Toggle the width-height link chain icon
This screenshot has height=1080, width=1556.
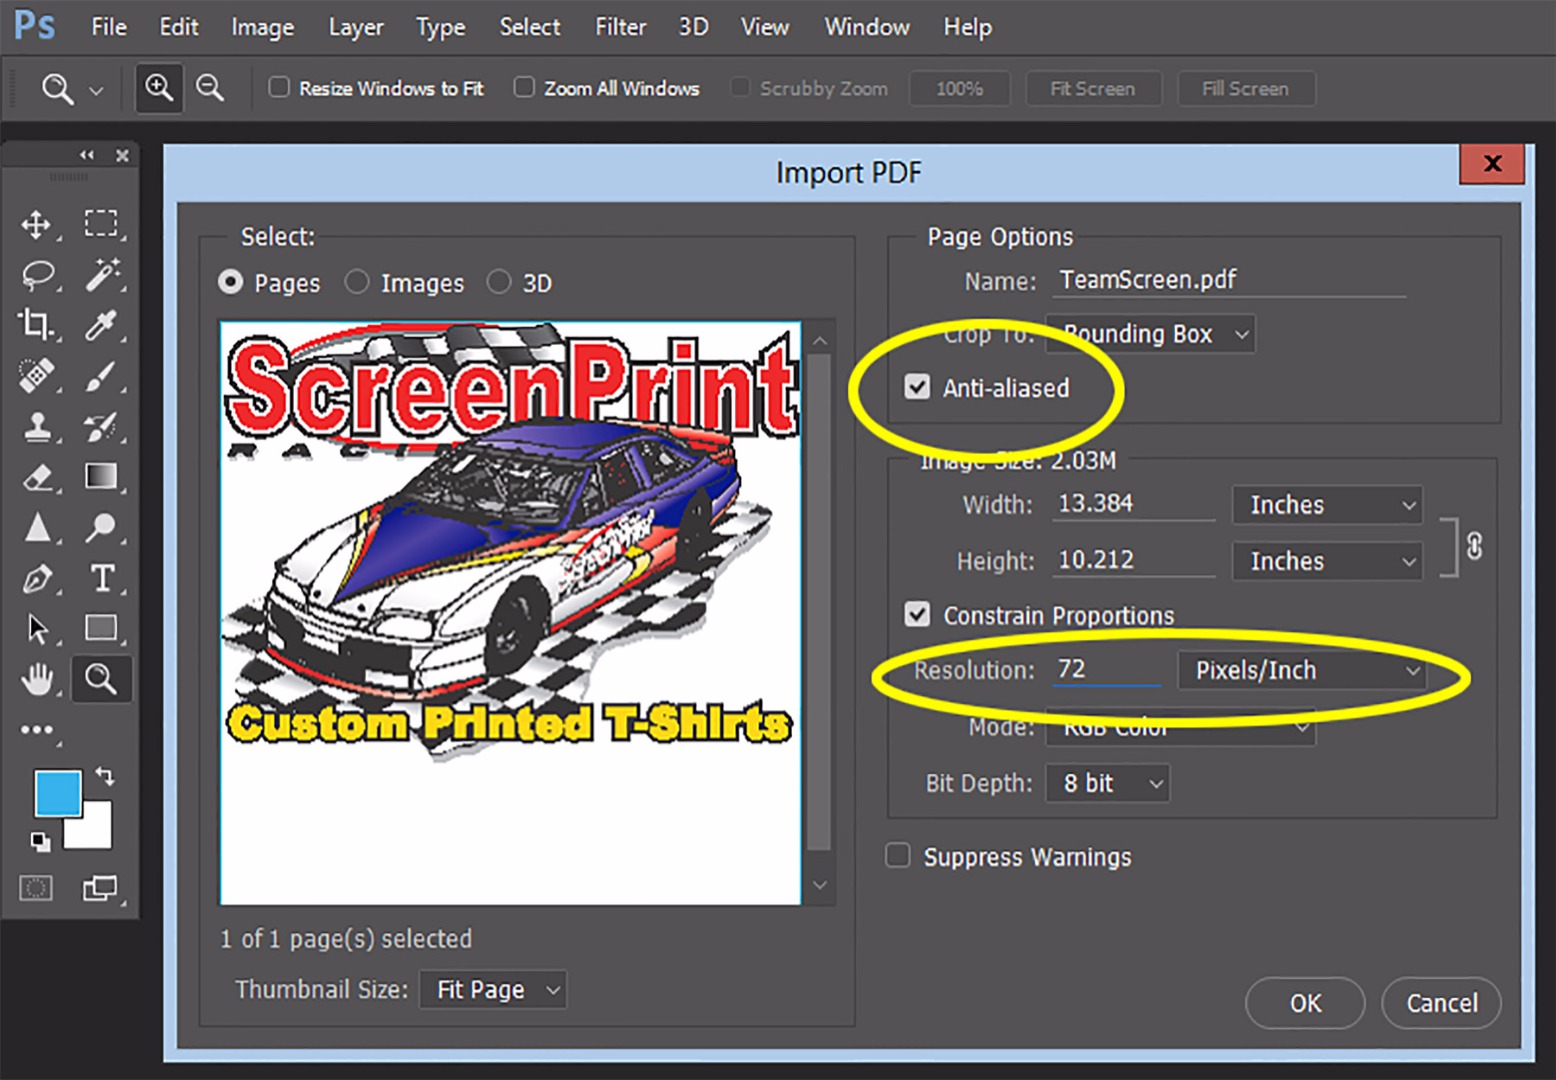tap(1474, 546)
